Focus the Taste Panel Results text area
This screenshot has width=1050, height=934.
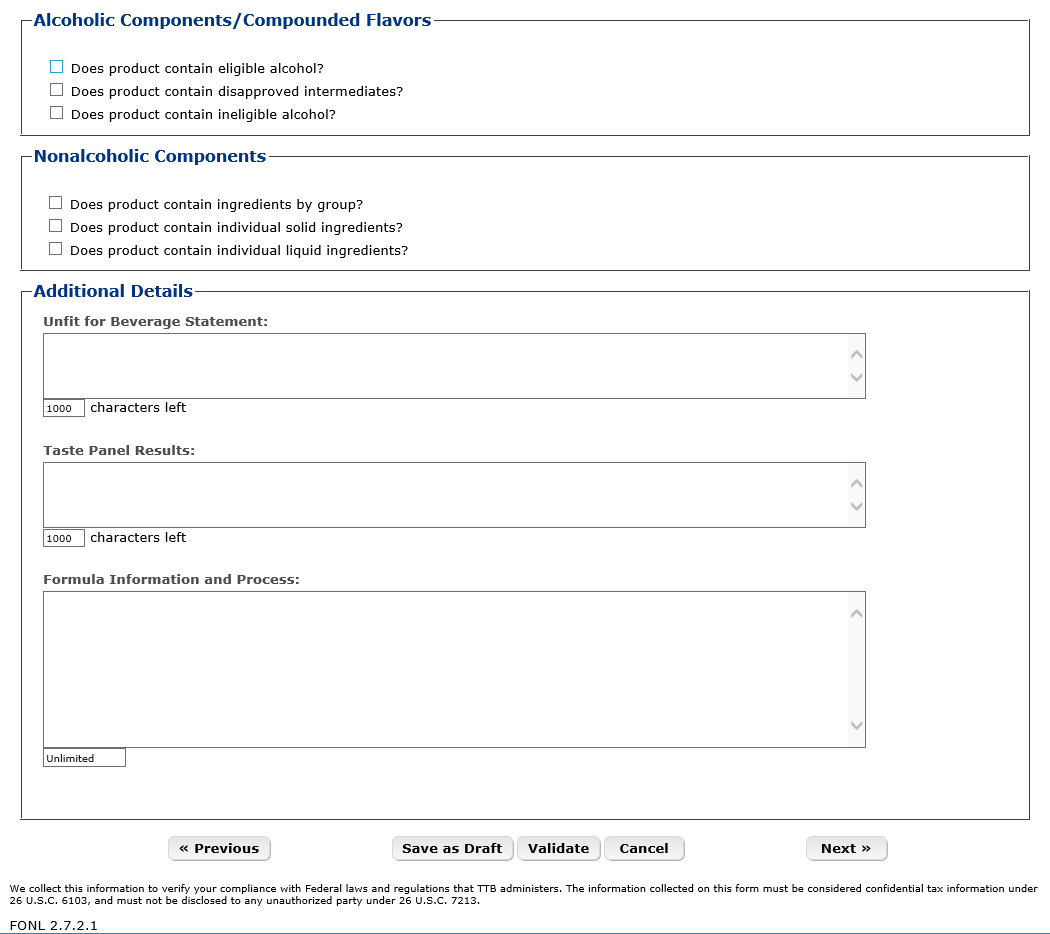coord(444,495)
